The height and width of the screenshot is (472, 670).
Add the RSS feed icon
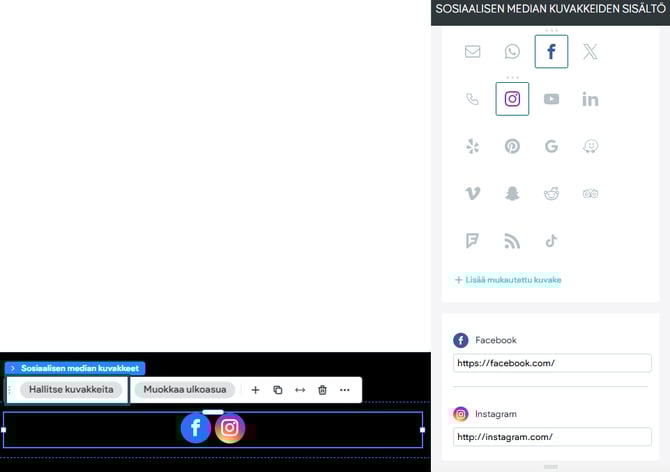point(512,241)
